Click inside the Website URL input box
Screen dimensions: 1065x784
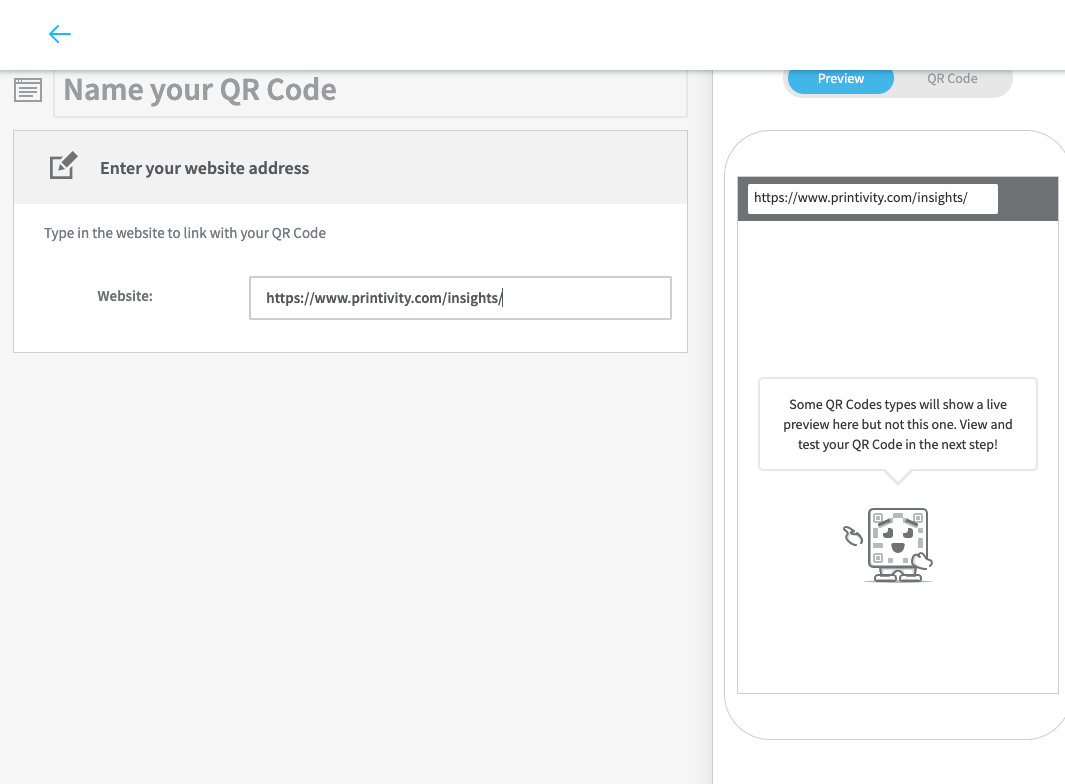tap(460, 298)
